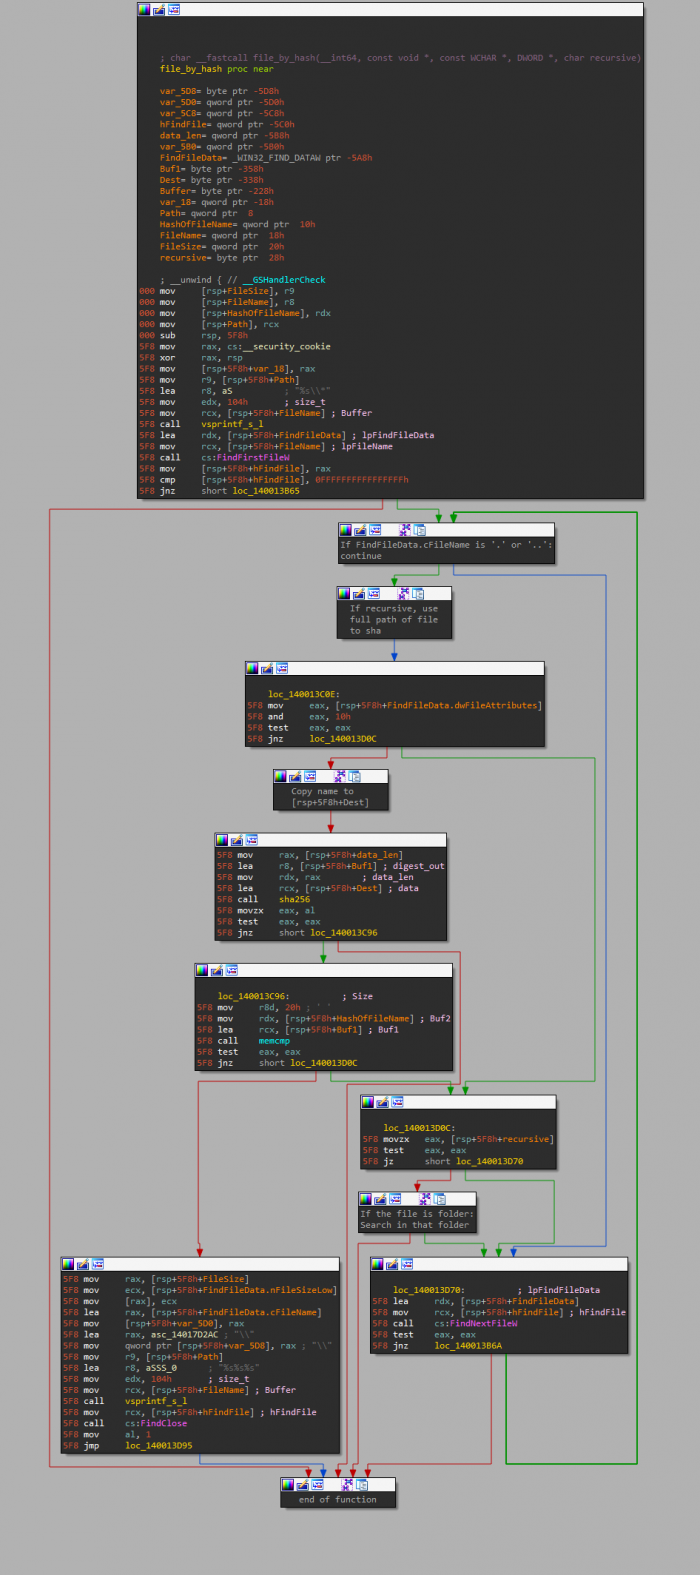Viewport: 700px width, 1575px height.
Task: Expand the "If the file is folder" group
Action: [x=441, y=1198]
